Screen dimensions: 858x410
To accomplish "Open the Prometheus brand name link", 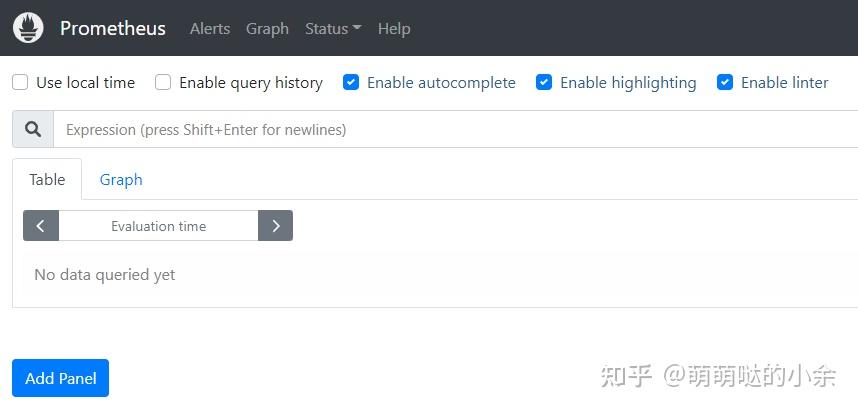I will pos(113,28).
